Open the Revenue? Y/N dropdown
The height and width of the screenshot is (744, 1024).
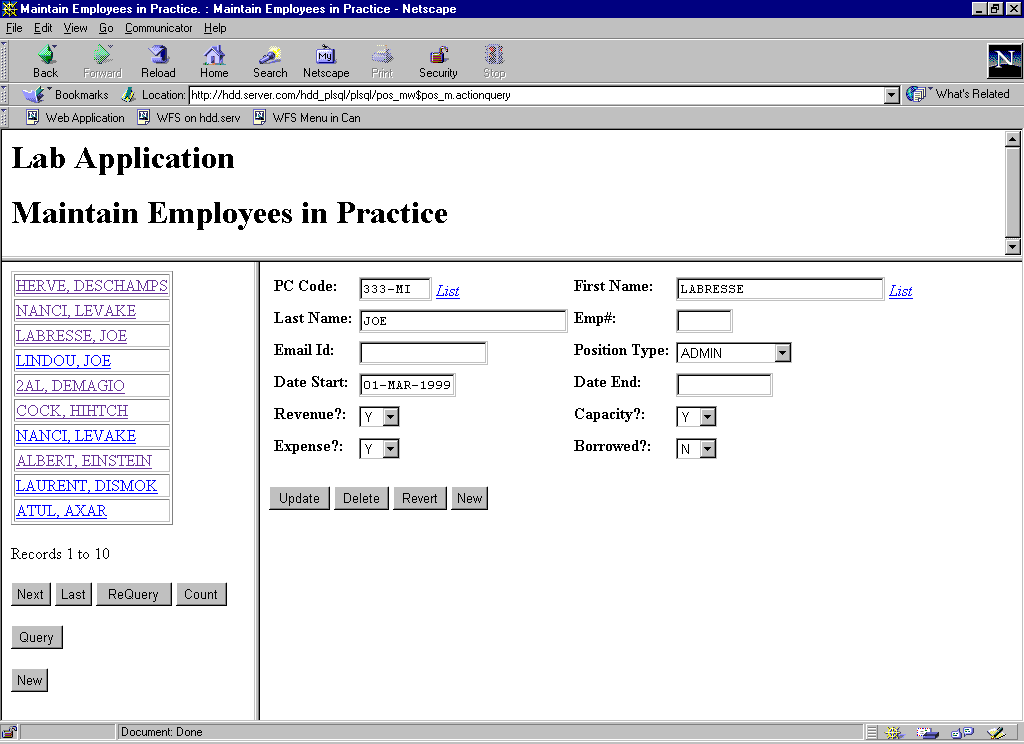point(390,417)
